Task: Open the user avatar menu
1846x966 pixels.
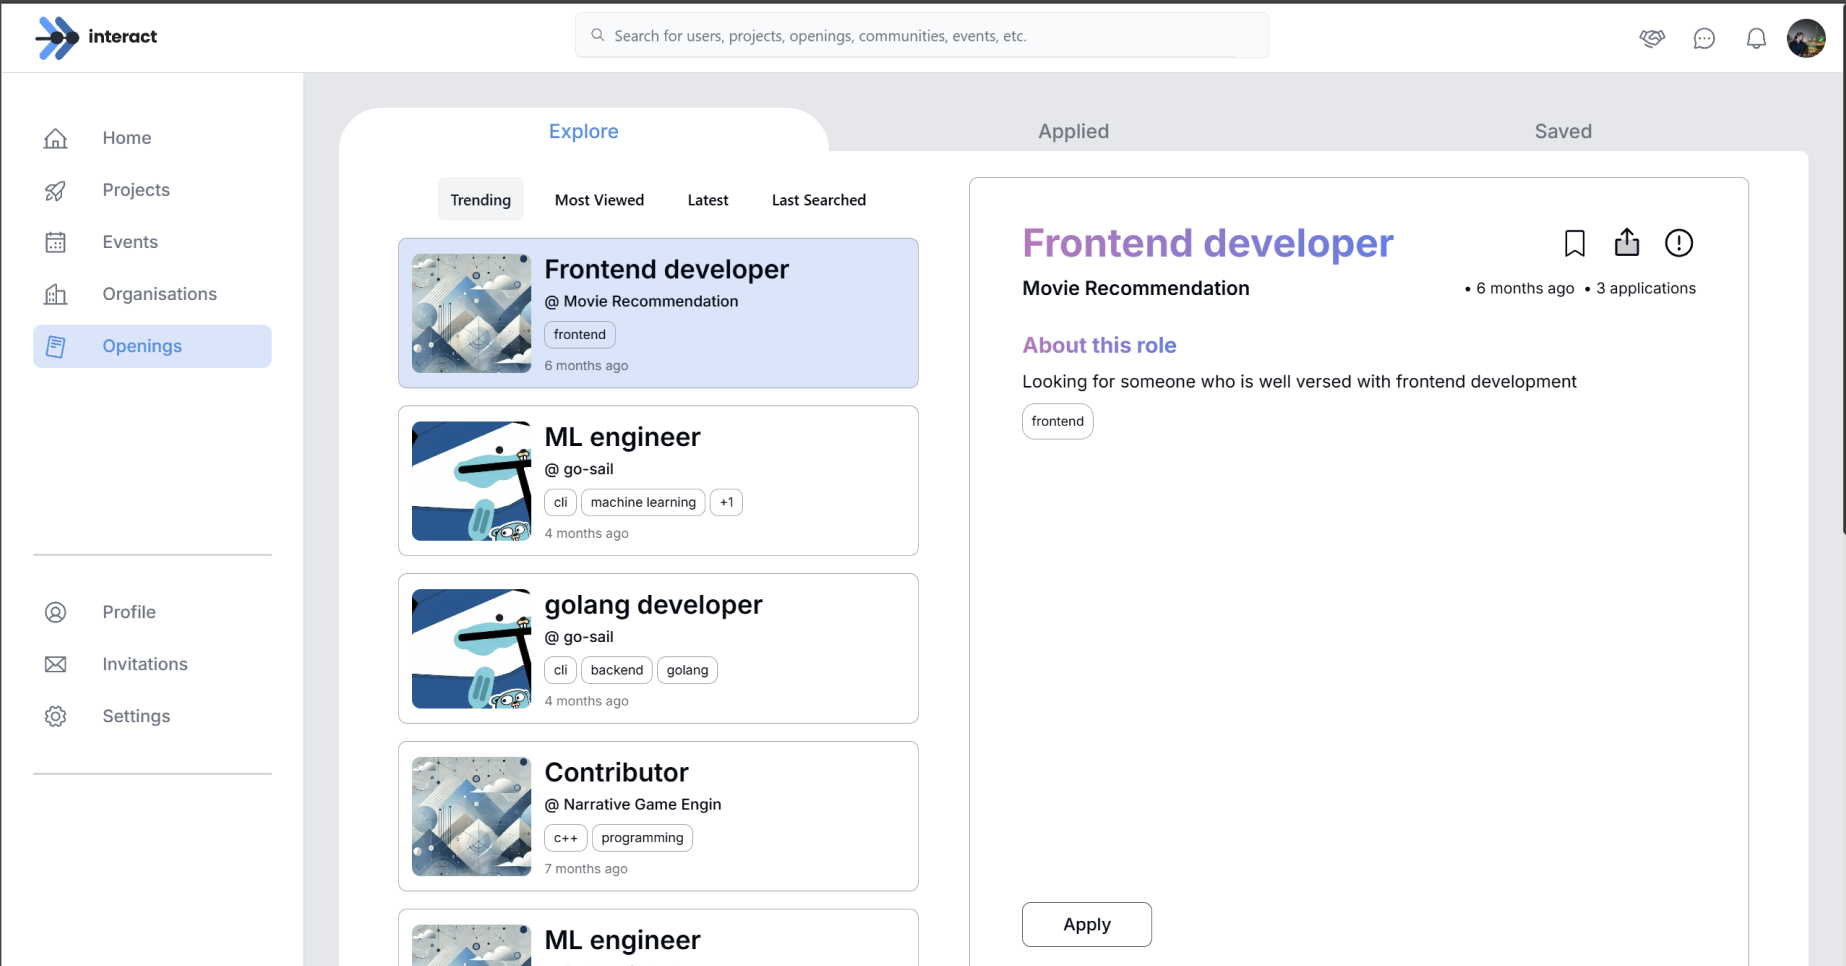Action: click(1805, 38)
